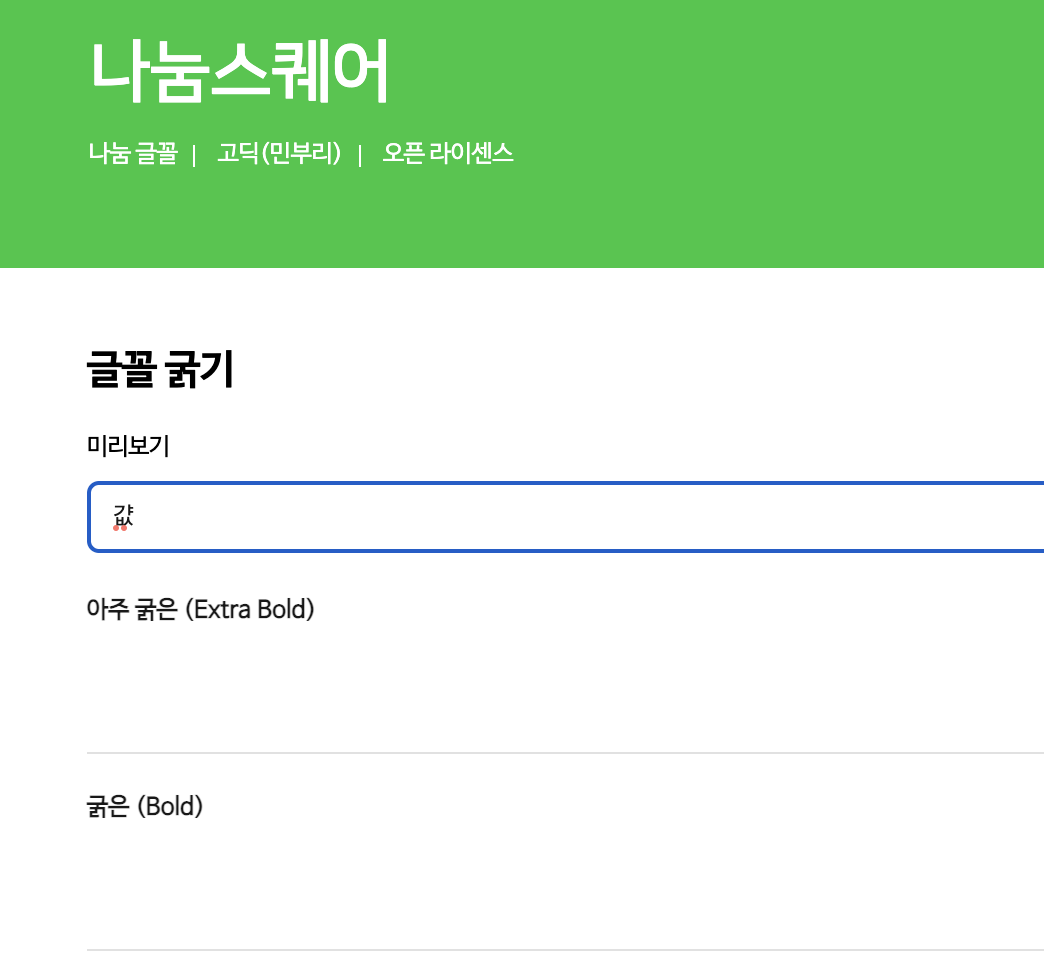Click the 글꼴 굵기 section heading
The image size is (1044, 970).
point(160,371)
